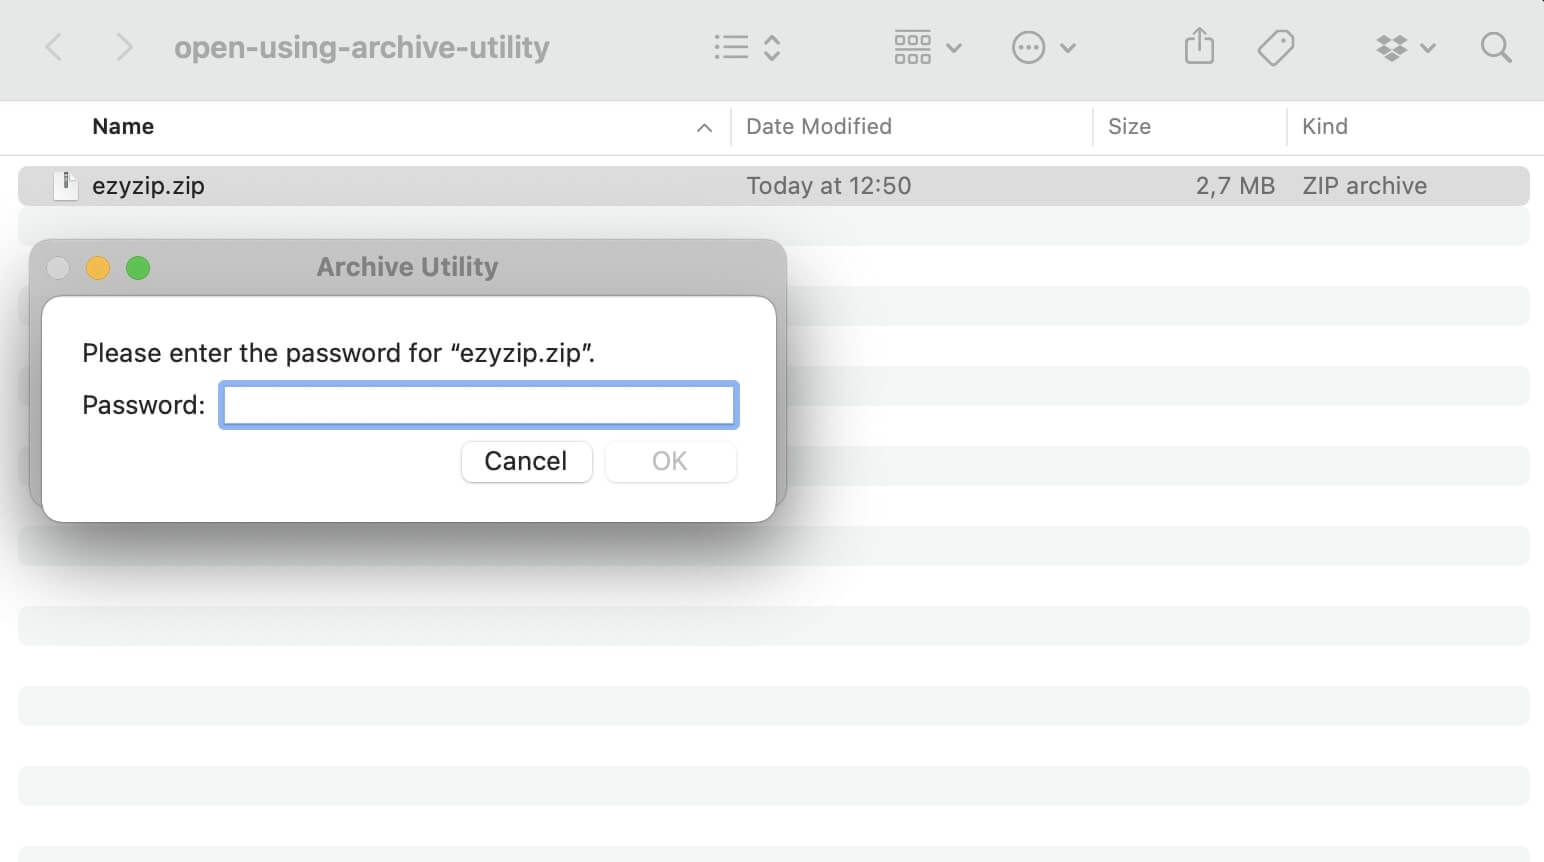Image resolution: width=1544 pixels, height=862 pixels.
Task: Toggle sort order using the Name column chevron
Action: coord(704,127)
